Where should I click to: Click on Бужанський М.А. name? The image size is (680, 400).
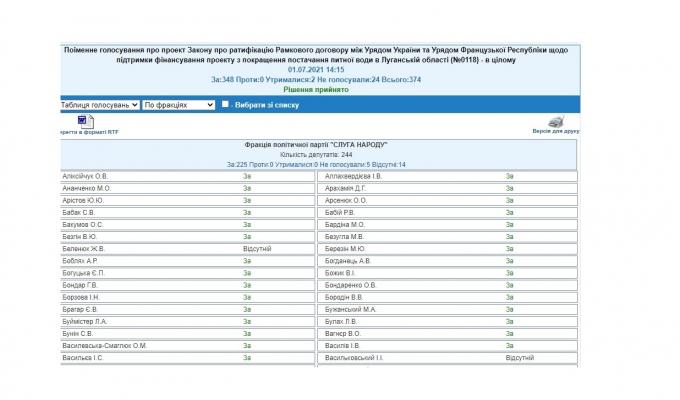click(351, 309)
